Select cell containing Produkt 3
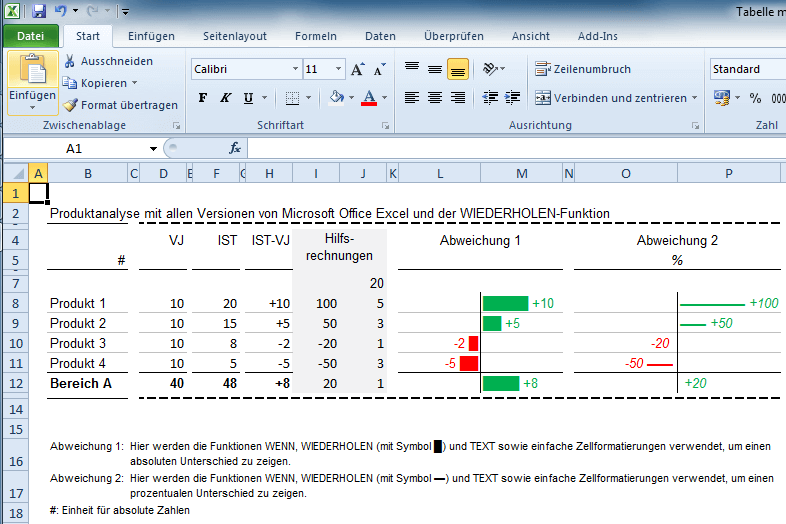Image resolution: width=786 pixels, height=524 pixels. click(x=78, y=343)
